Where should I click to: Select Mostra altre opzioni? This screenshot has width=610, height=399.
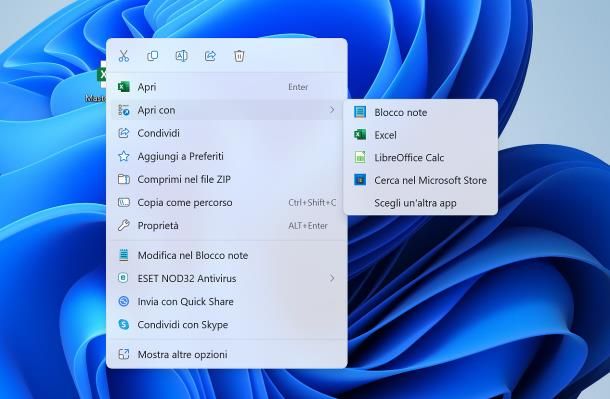click(x=226, y=354)
